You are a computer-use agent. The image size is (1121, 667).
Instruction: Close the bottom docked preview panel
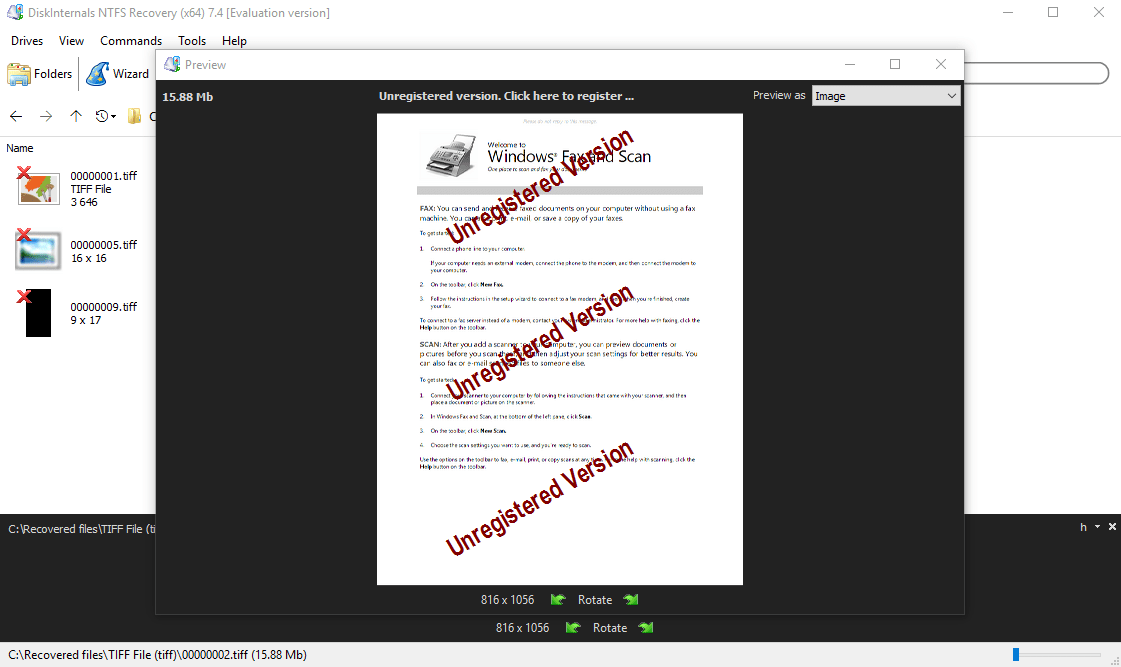tap(1110, 527)
